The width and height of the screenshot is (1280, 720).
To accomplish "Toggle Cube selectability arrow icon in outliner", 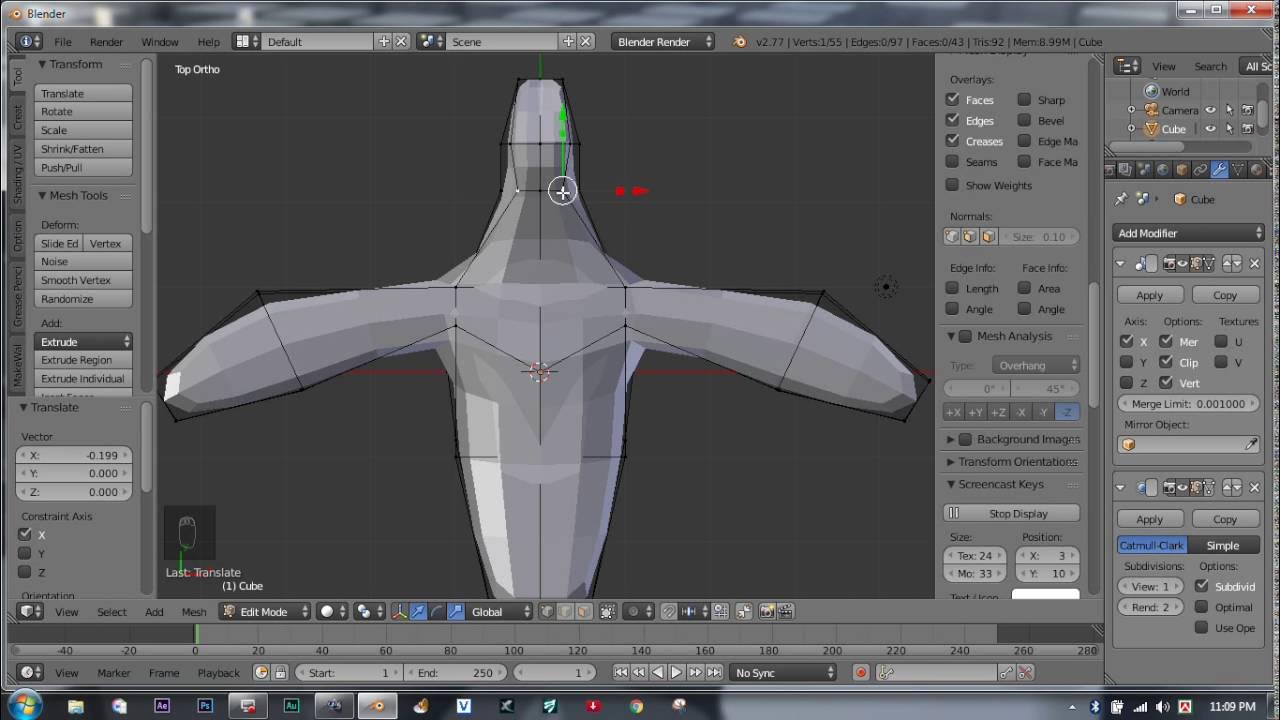I will pos(1229,129).
